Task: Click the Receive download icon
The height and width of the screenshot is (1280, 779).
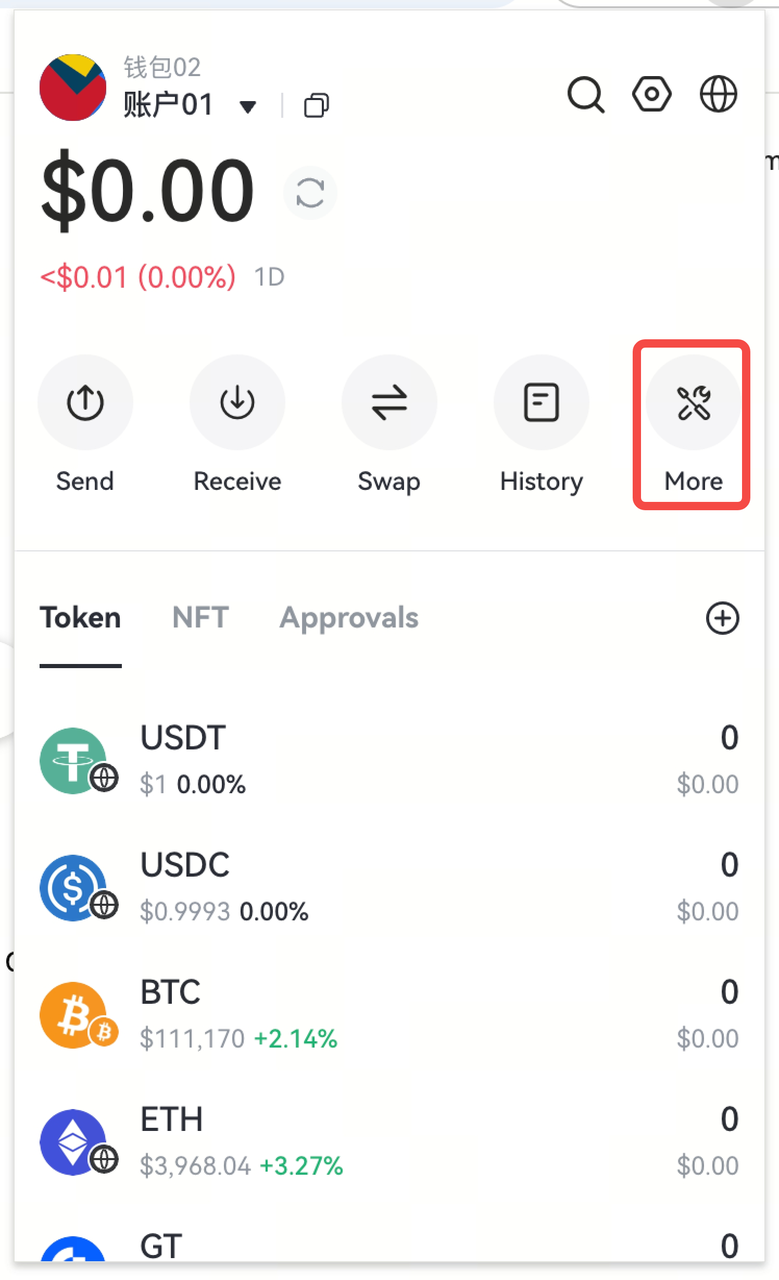Action: click(237, 403)
